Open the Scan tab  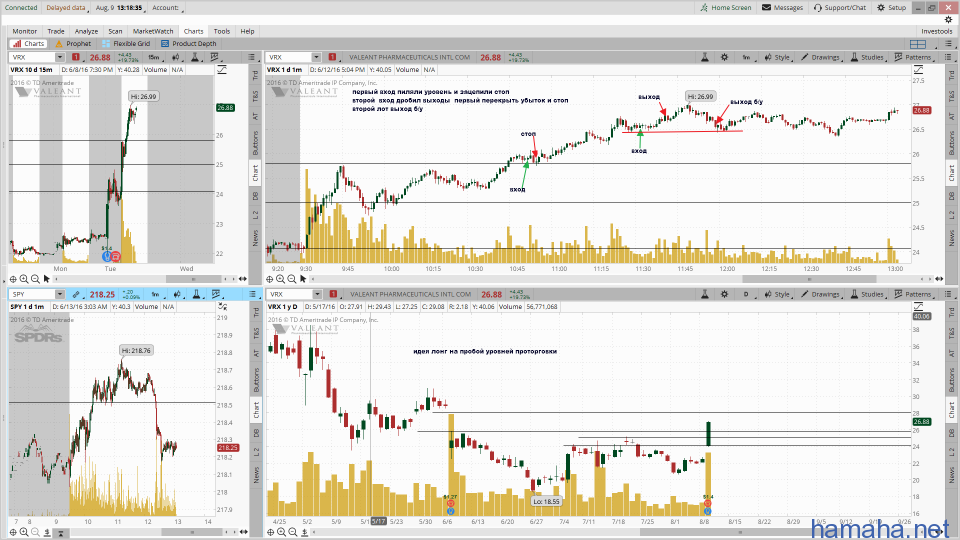pyautogui.click(x=115, y=31)
